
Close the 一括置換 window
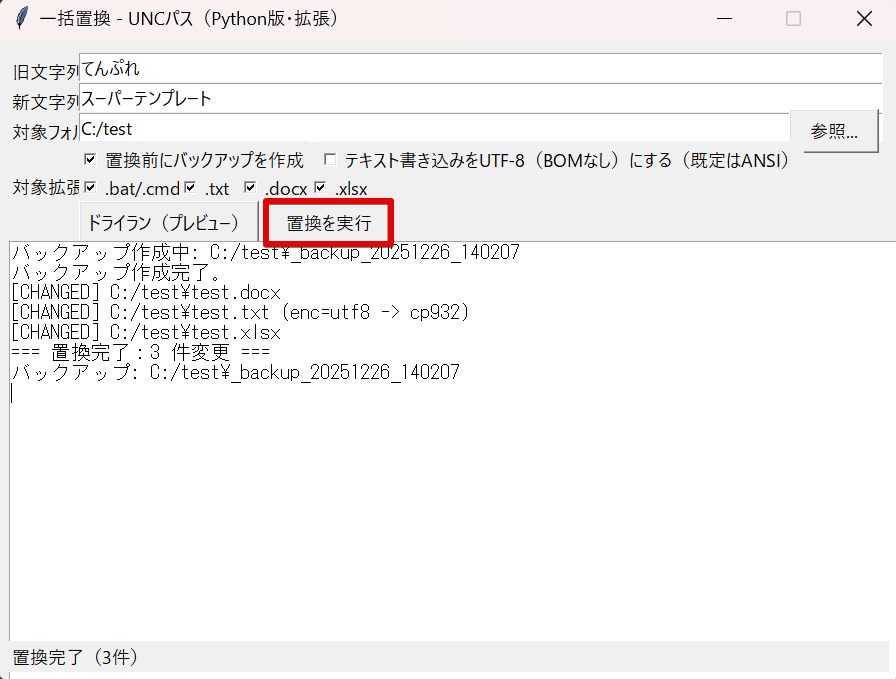[864, 18]
